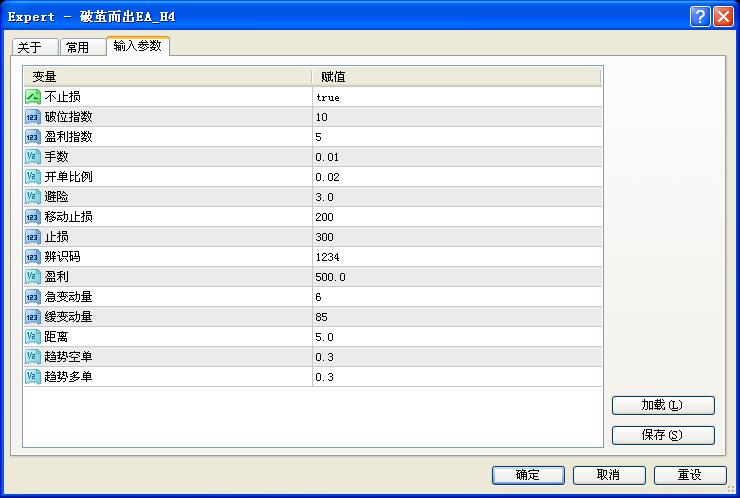Click the 移动止损 variable name
Screen dimensions: 740x498
click(68, 217)
